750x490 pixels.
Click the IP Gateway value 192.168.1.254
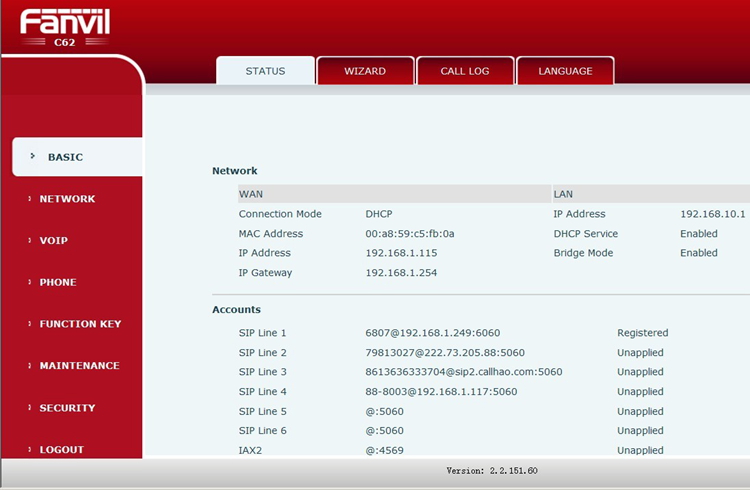(401, 273)
